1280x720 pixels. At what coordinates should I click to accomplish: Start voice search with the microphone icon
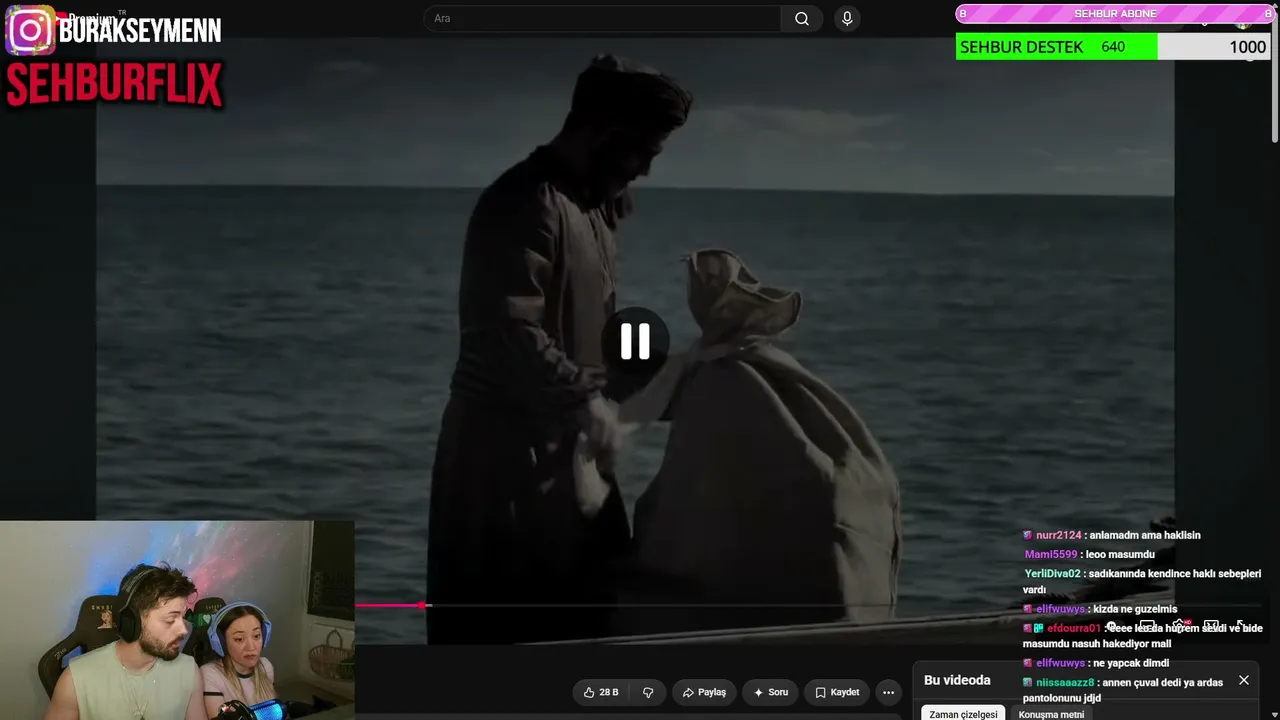pos(847,18)
